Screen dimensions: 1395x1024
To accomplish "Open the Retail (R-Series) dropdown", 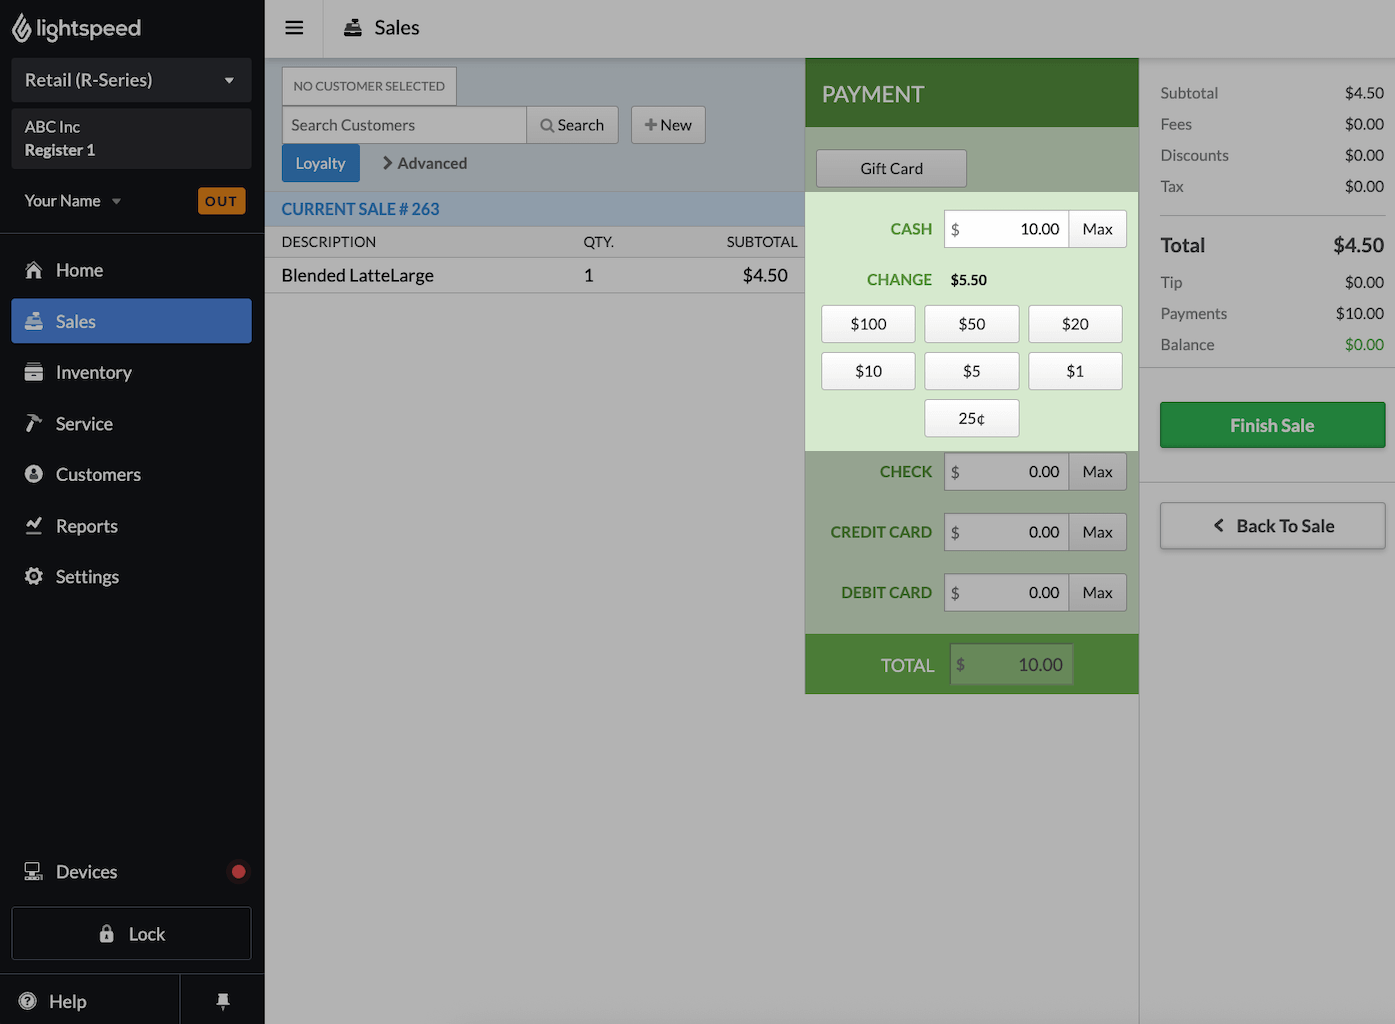I will (131, 80).
